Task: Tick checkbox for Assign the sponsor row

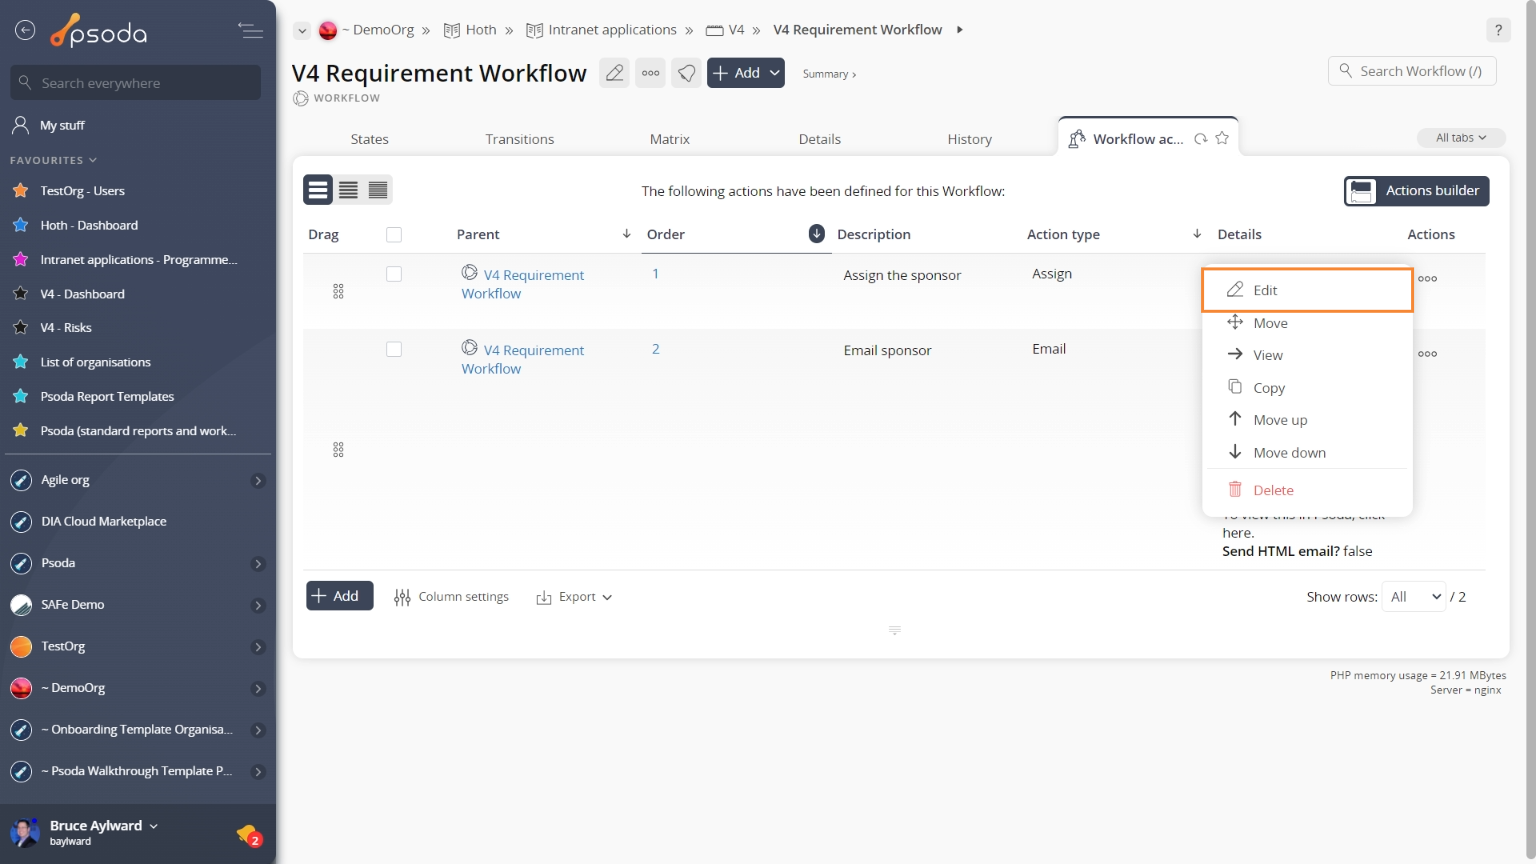Action: tap(394, 274)
